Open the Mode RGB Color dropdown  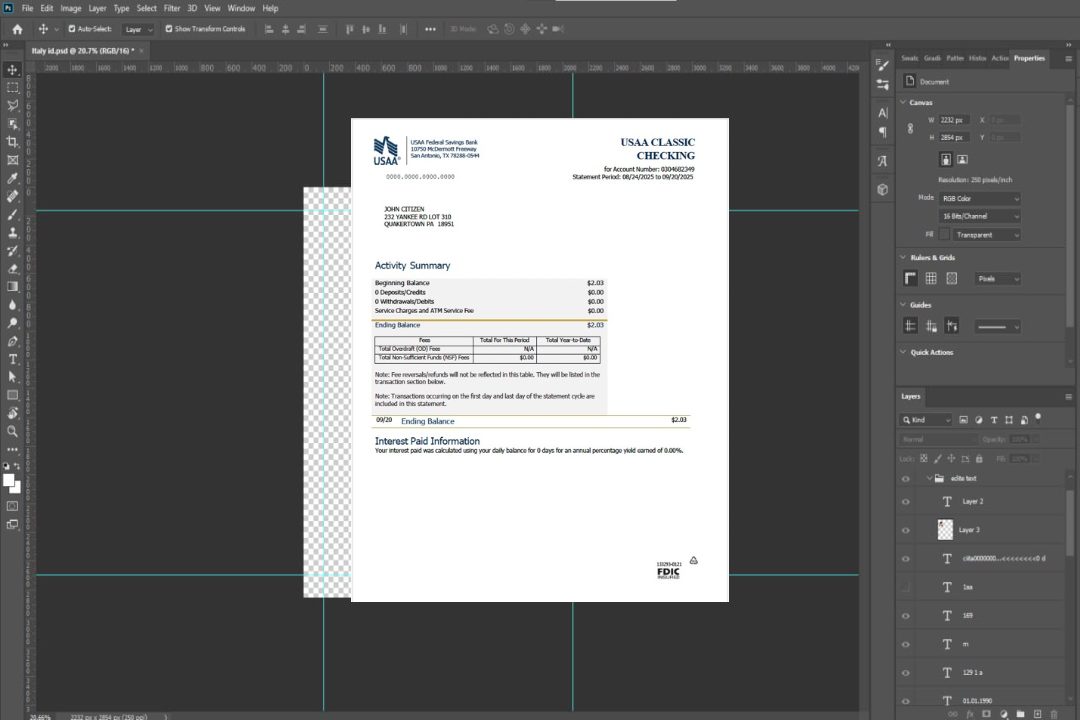tap(979, 198)
